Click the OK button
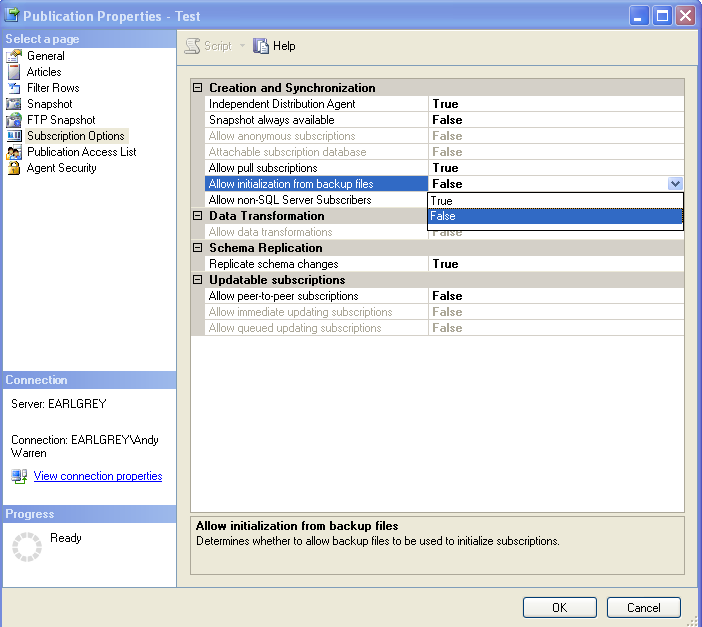 pyautogui.click(x=560, y=608)
